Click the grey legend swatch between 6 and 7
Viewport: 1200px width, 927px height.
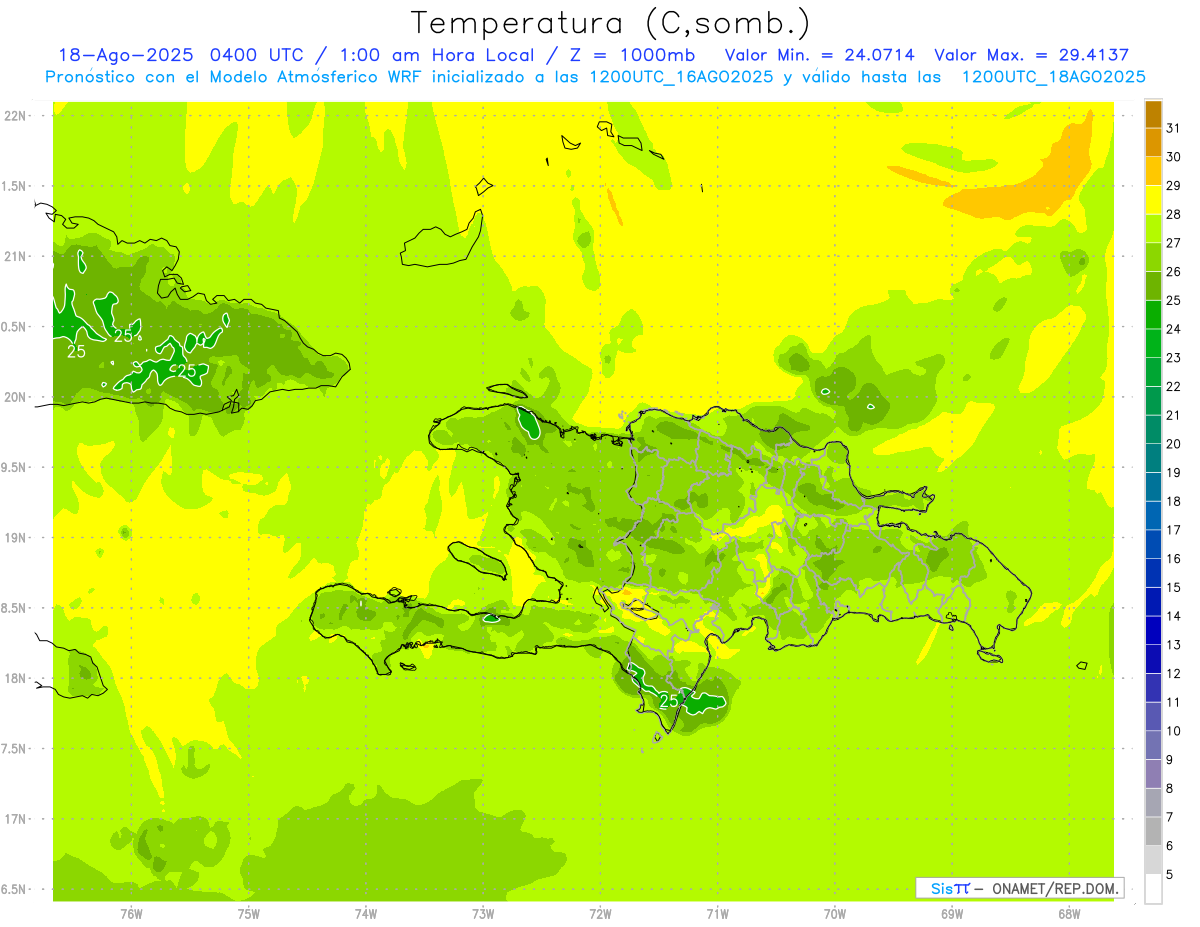pyautogui.click(x=1153, y=831)
